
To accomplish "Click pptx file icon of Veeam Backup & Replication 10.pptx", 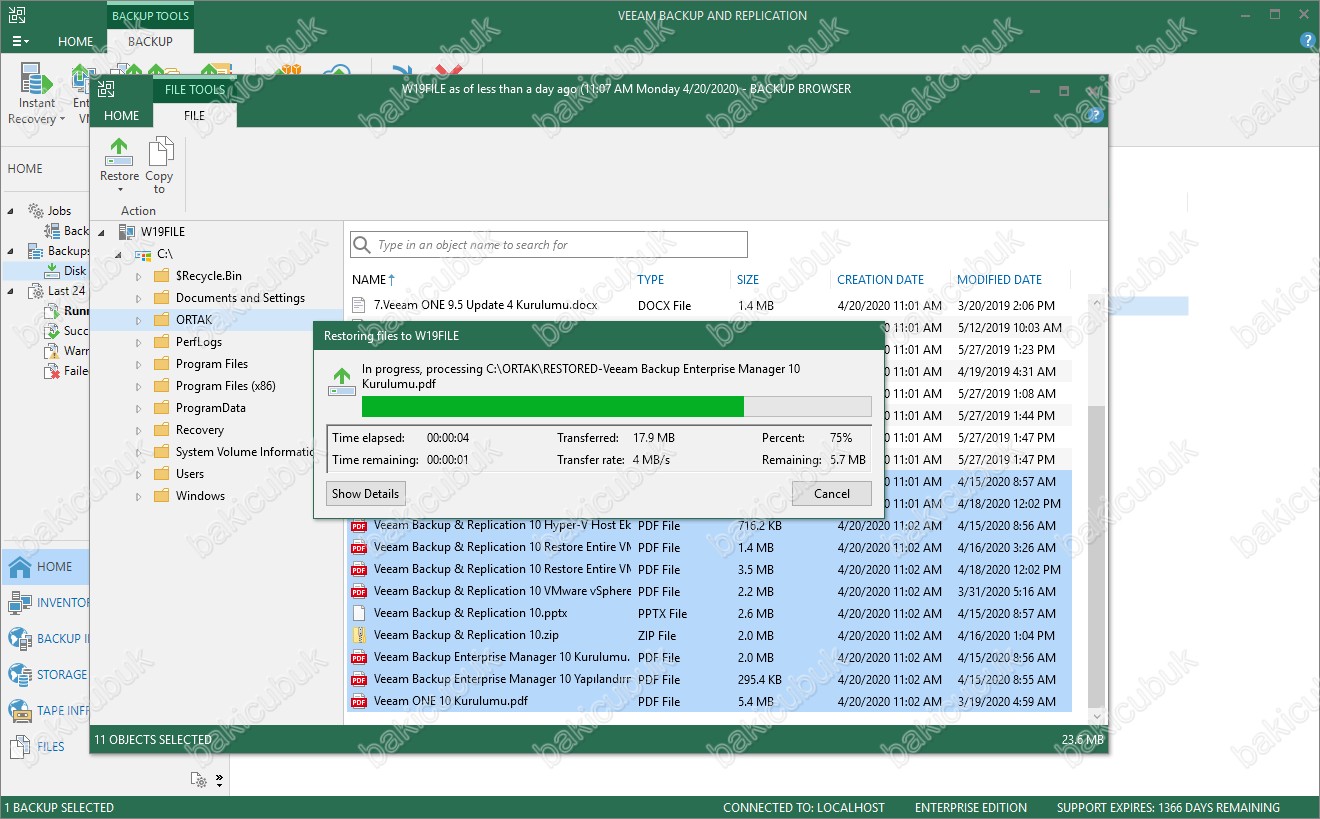I will [359, 613].
